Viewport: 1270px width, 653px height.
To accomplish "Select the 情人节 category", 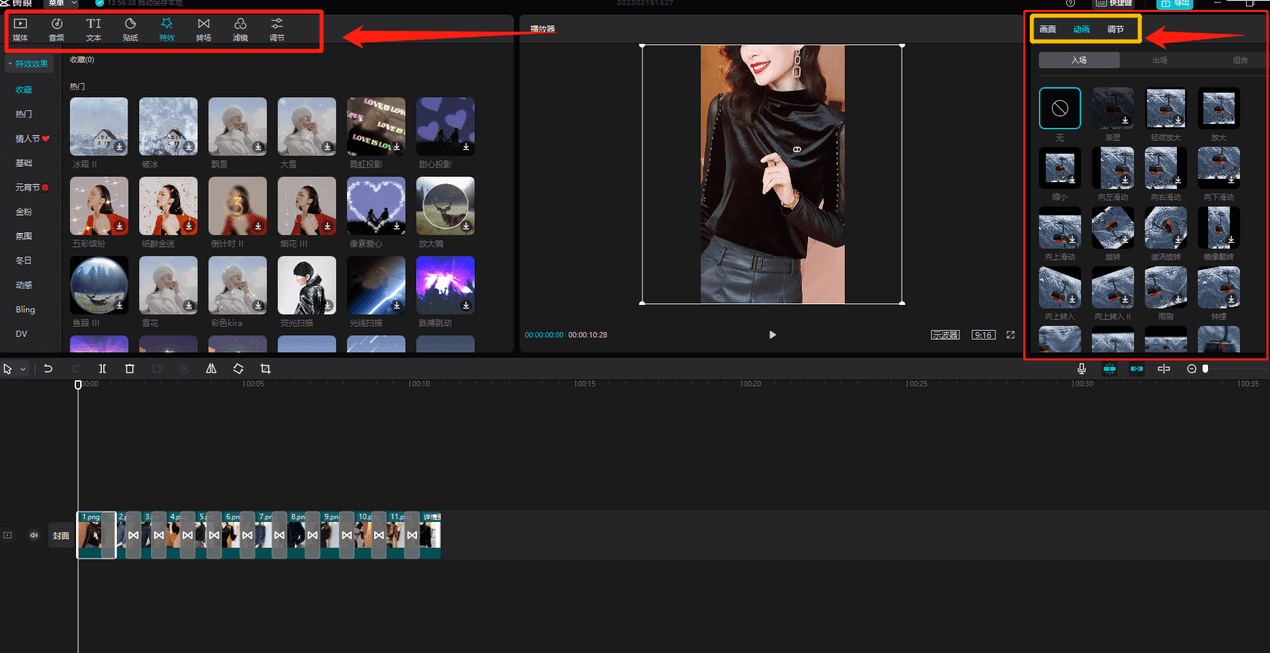I will tap(32, 138).
